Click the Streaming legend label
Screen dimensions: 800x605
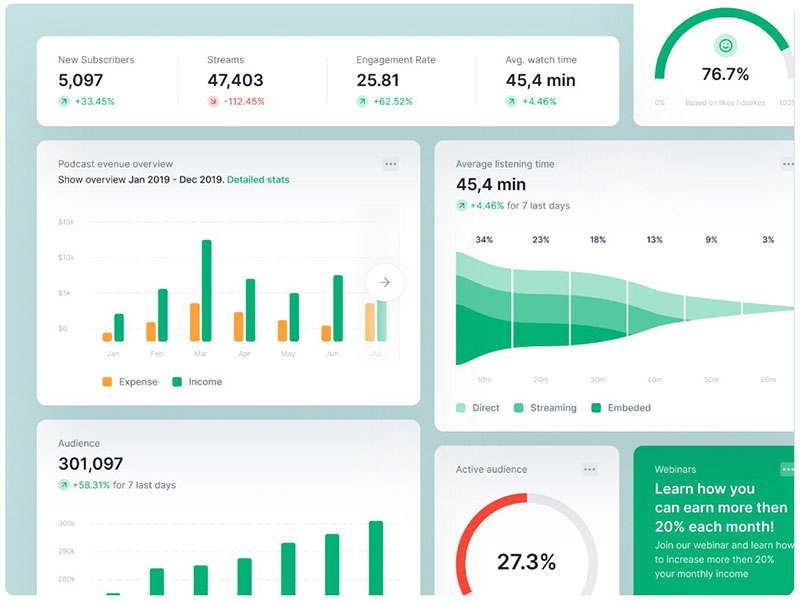pyautogui.click(x=554, y=408)
